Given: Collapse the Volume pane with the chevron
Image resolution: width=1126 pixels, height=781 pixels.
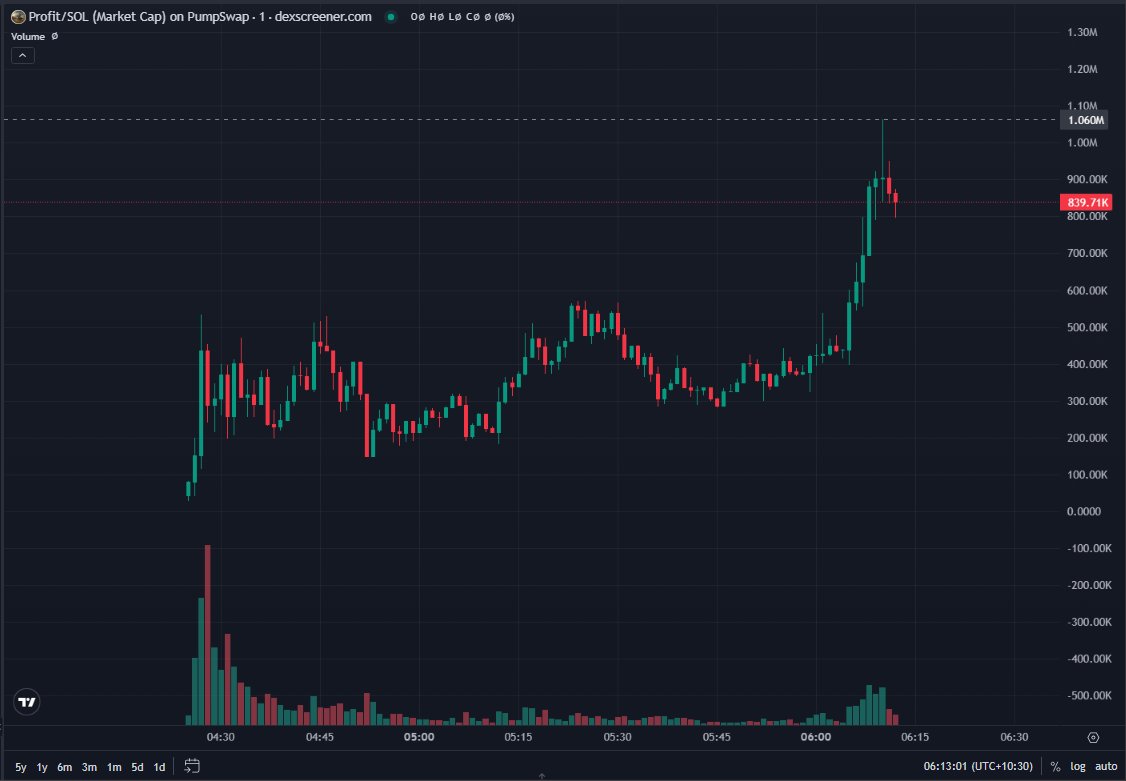Looking at the screenshot, I should [x=22, y=55].
